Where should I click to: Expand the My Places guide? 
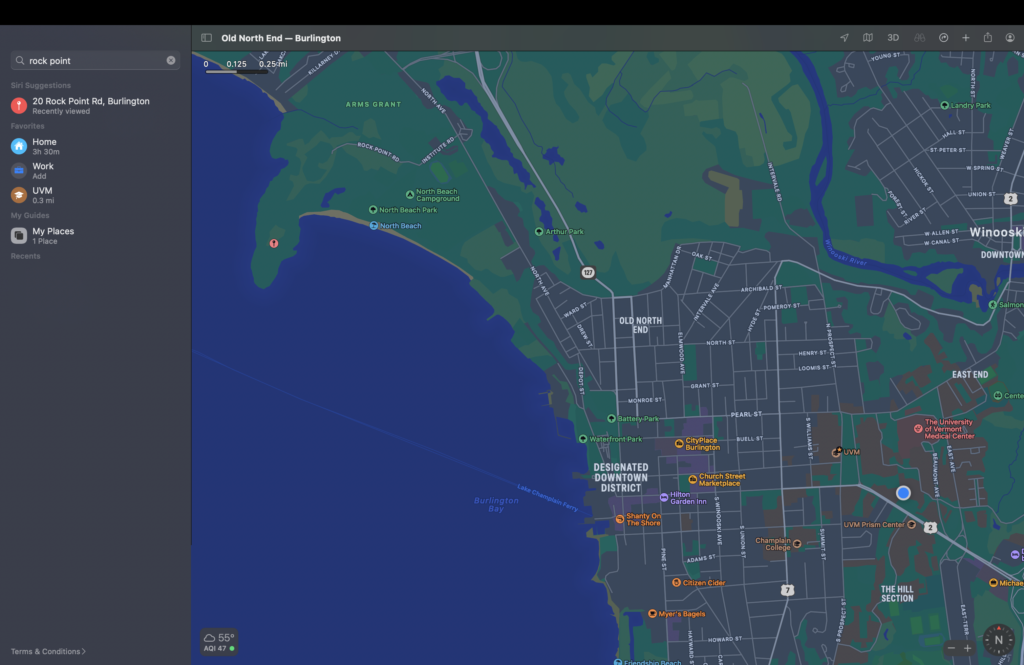pos(52,235)
